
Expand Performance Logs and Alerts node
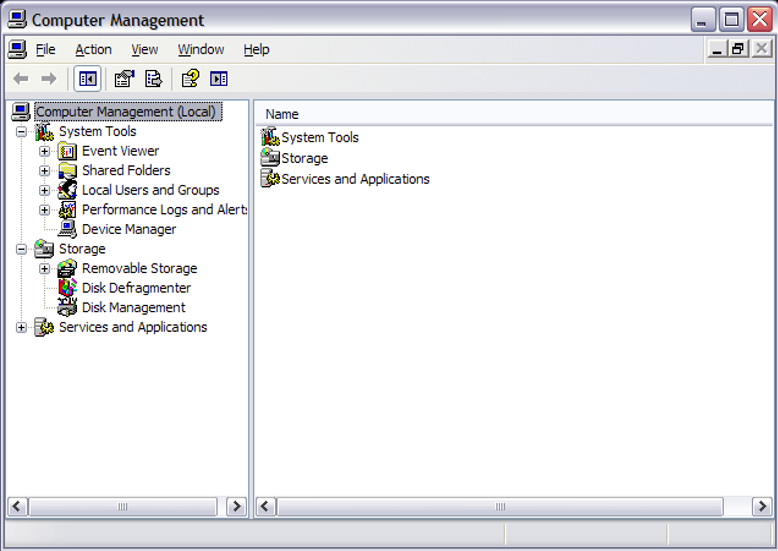point(45,210)
